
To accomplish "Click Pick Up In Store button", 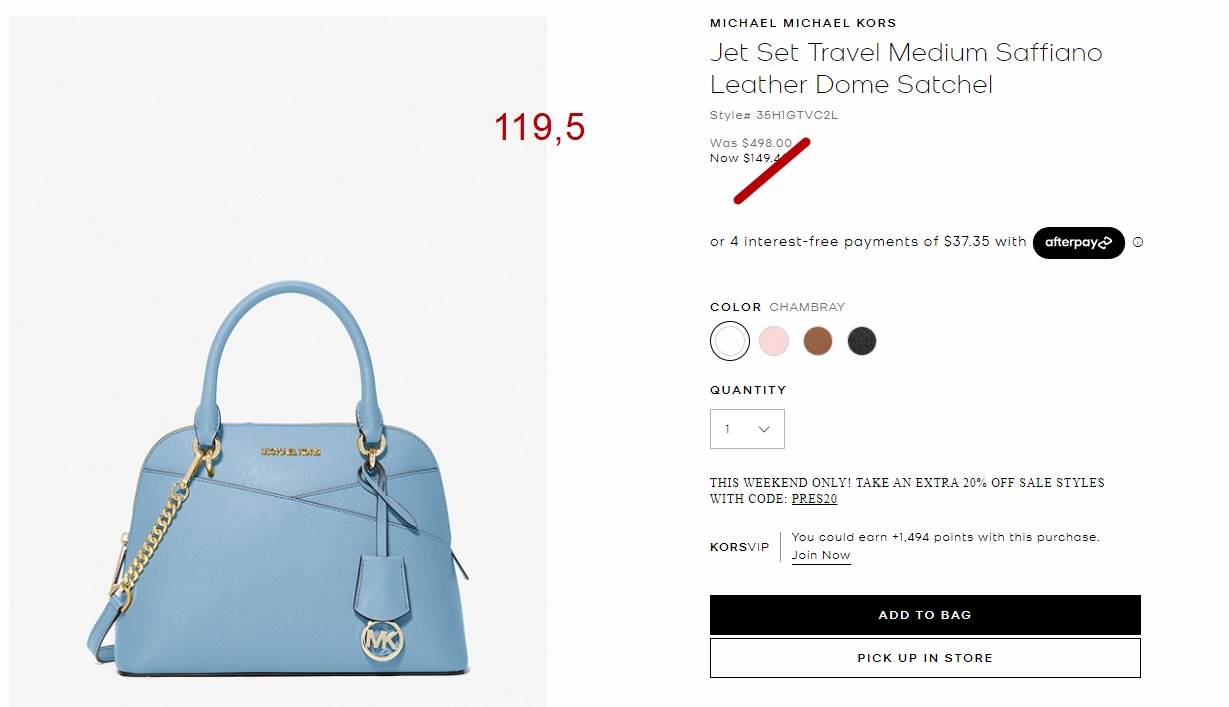I will [925, 658].
